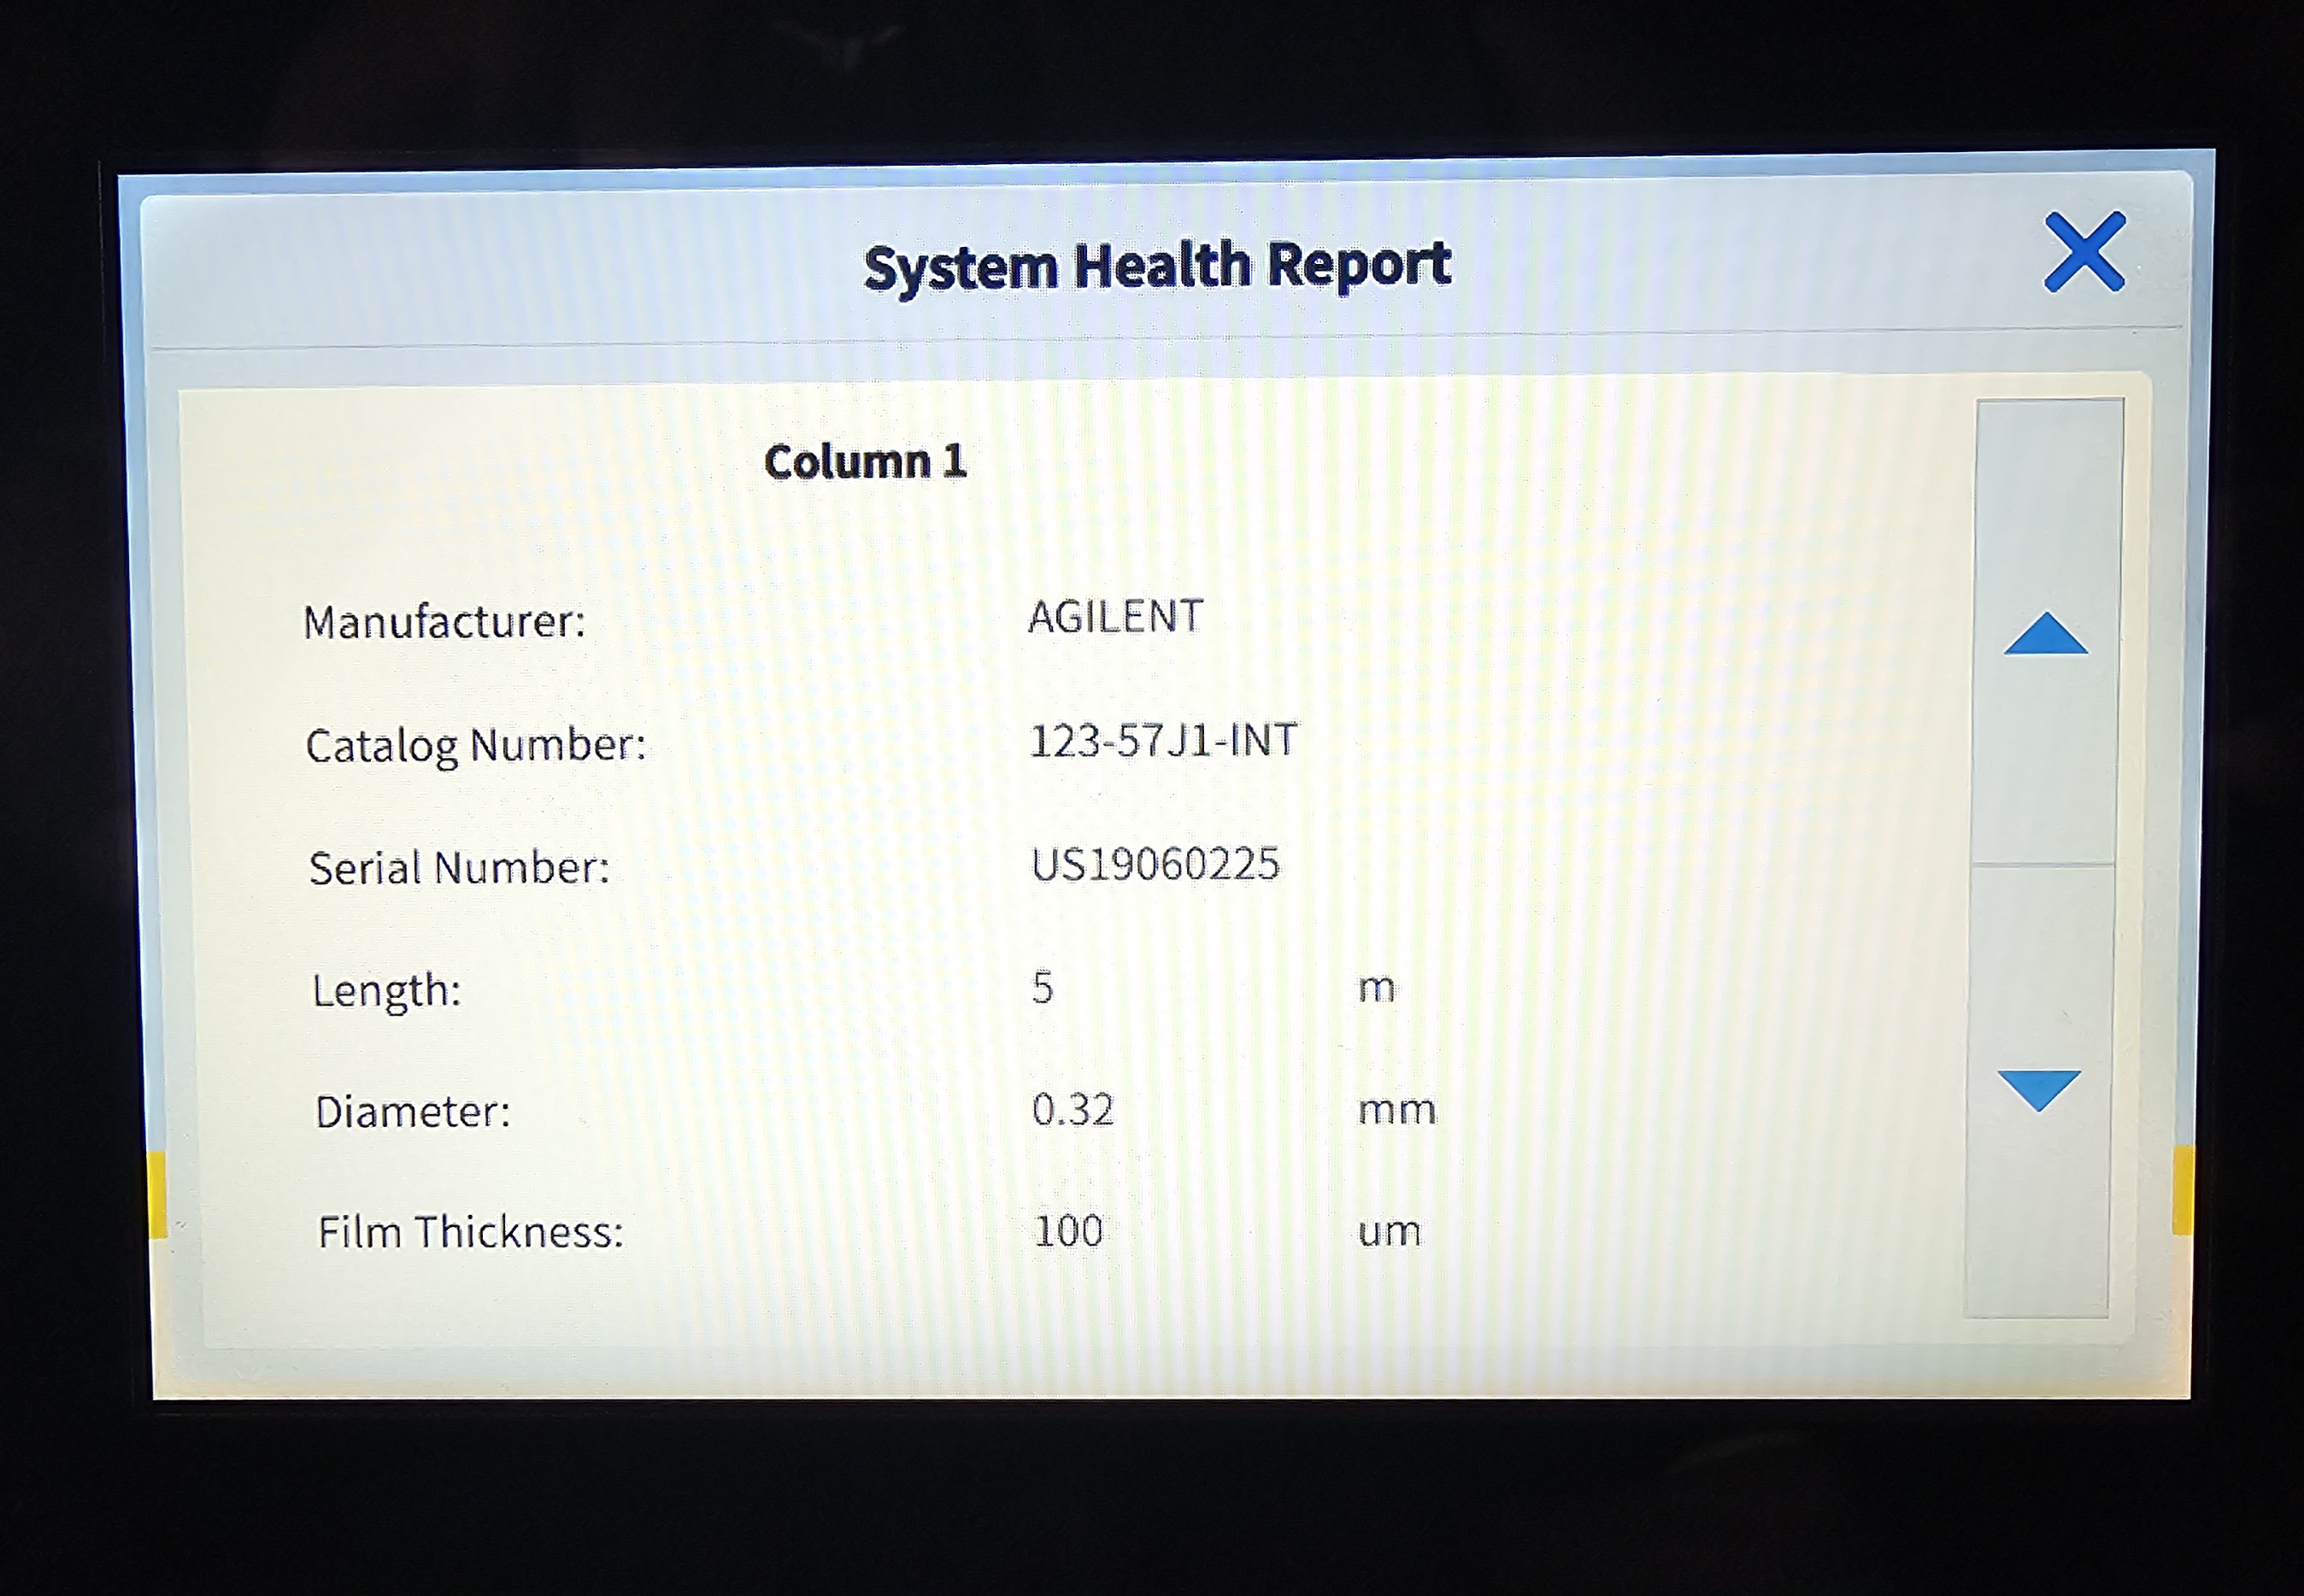The width and height of the screenshot is (2304, 1596).
Task: Click the AGILENT manufacturer value
Action: [x=1115, y=617]
